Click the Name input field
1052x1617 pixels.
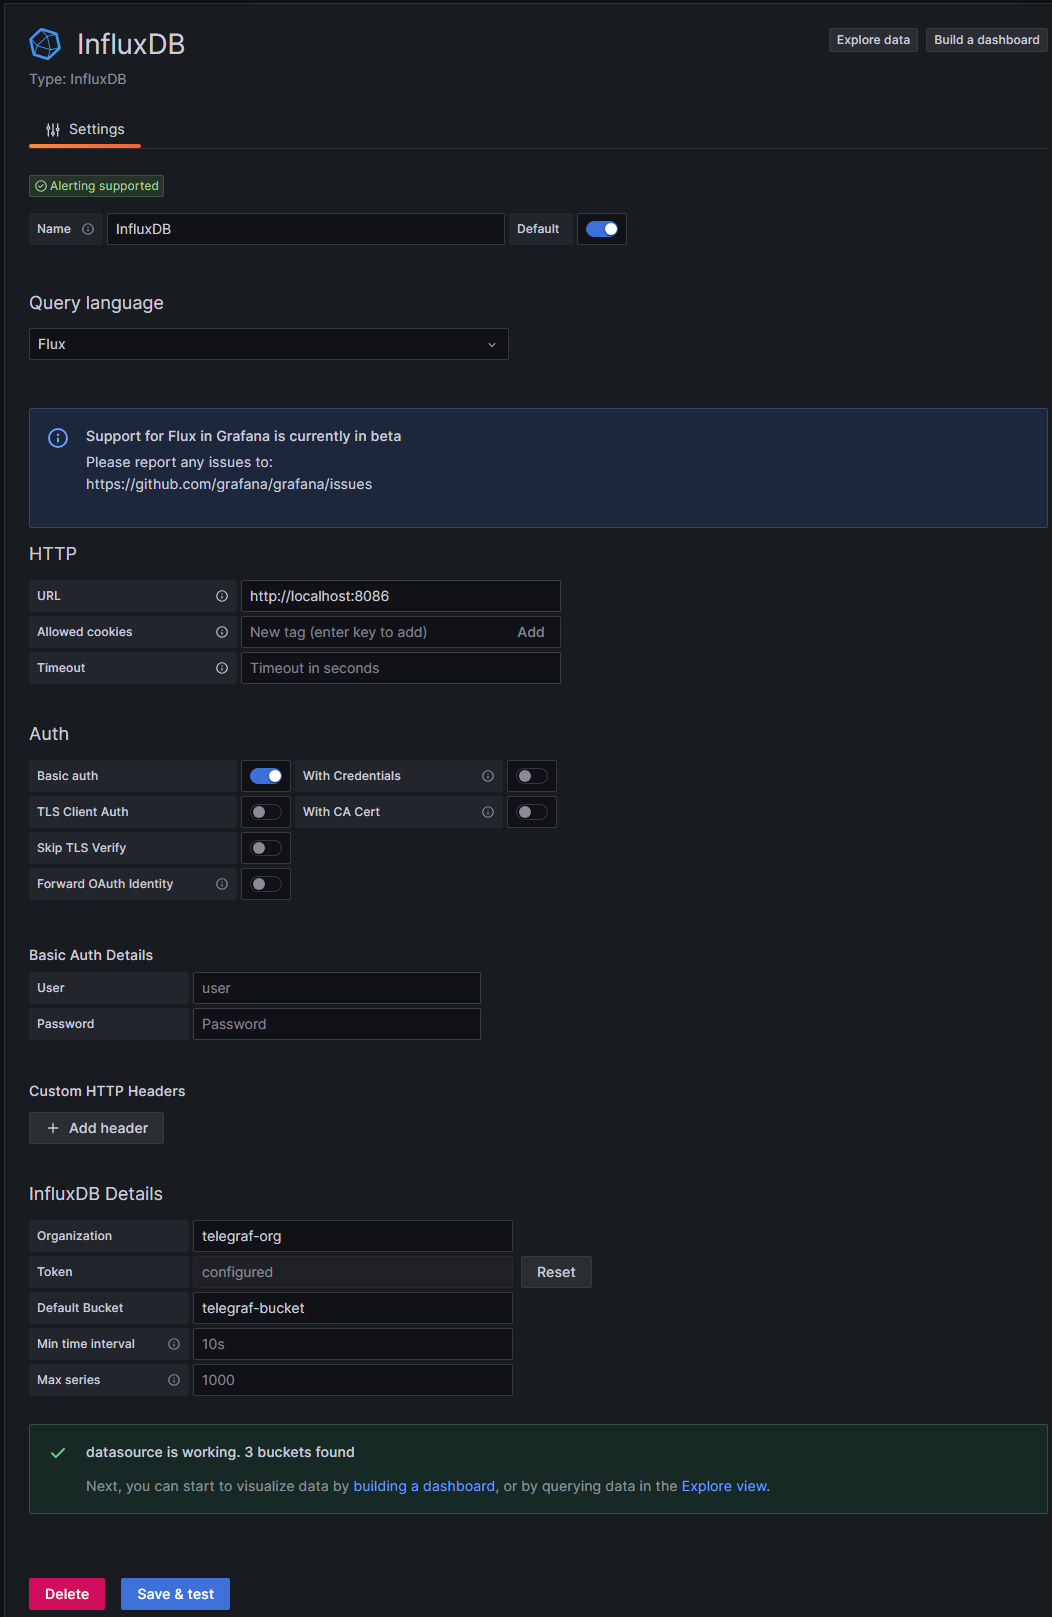[306, 229]
